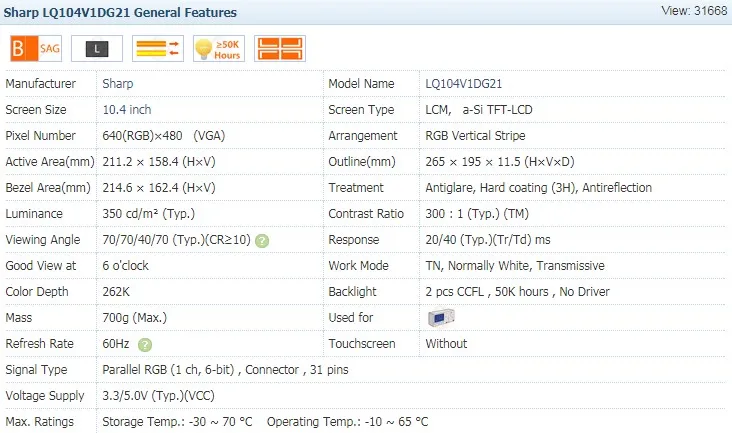Click the black L landscape icon
The width and height of the screenshot is (732, 433).
coord(97,49)
